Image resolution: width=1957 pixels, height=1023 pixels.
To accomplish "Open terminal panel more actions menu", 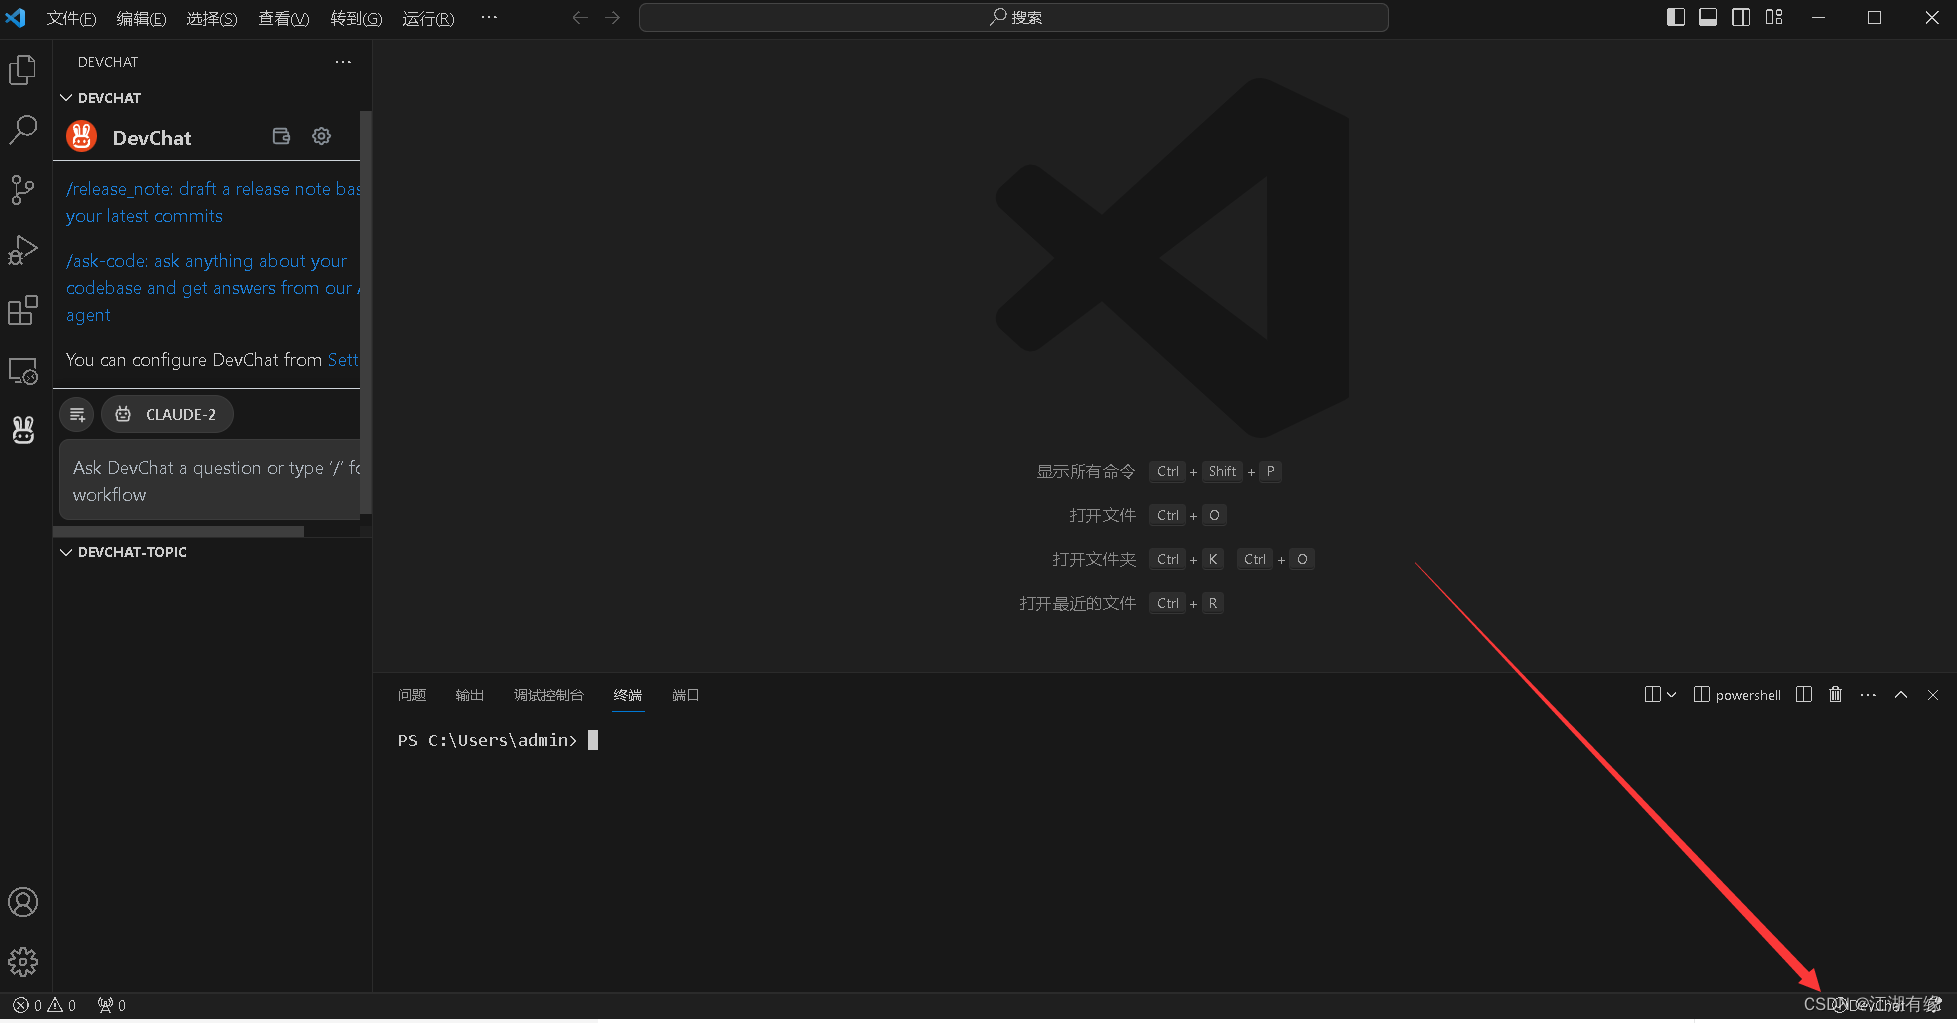I will (1868, 694).
